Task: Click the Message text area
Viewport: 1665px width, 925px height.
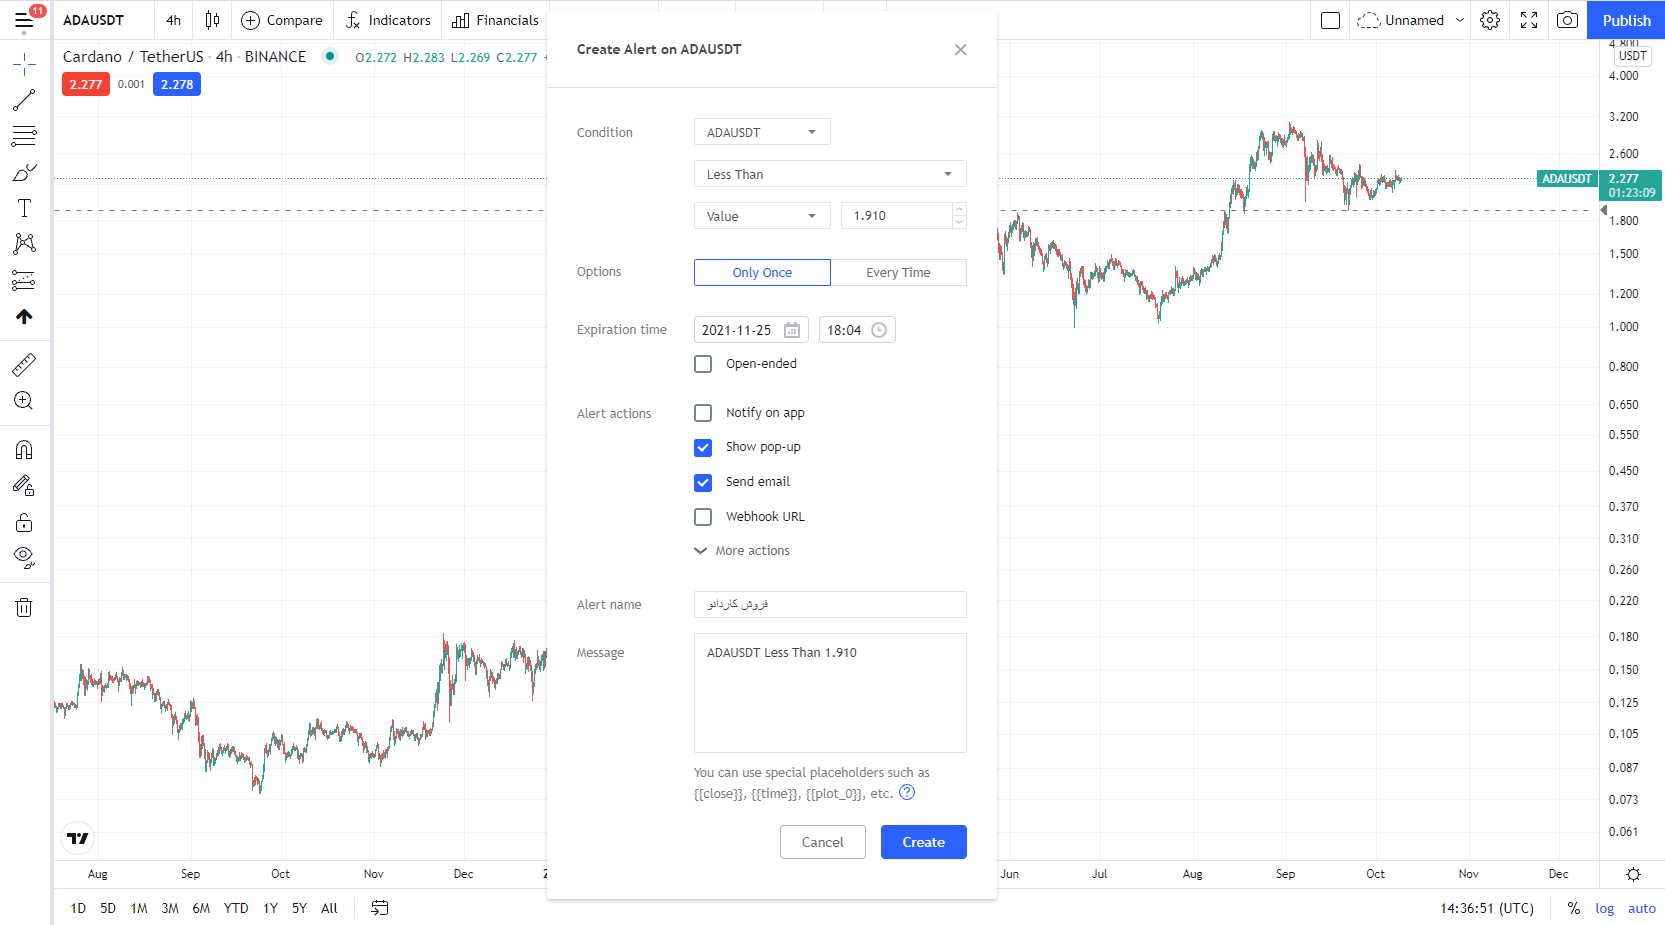Action: coord(830,693)
